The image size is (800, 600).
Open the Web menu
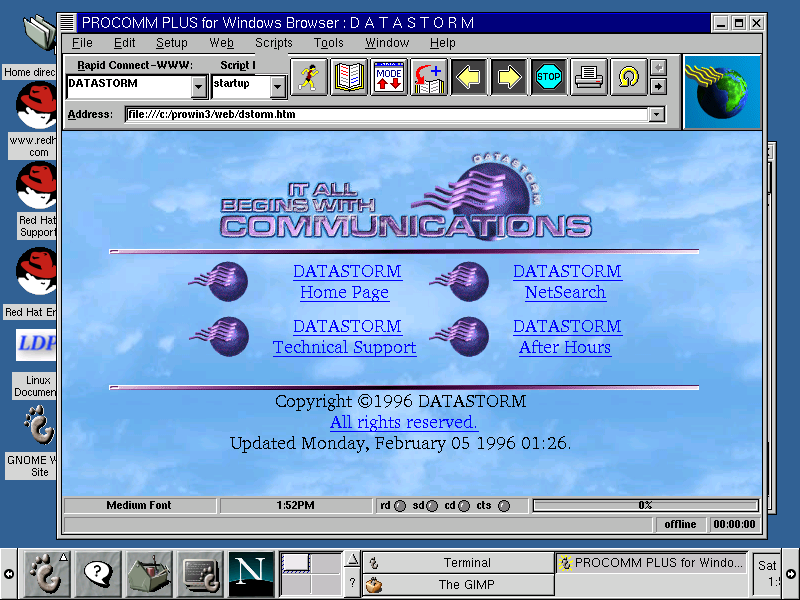[221, 43]
